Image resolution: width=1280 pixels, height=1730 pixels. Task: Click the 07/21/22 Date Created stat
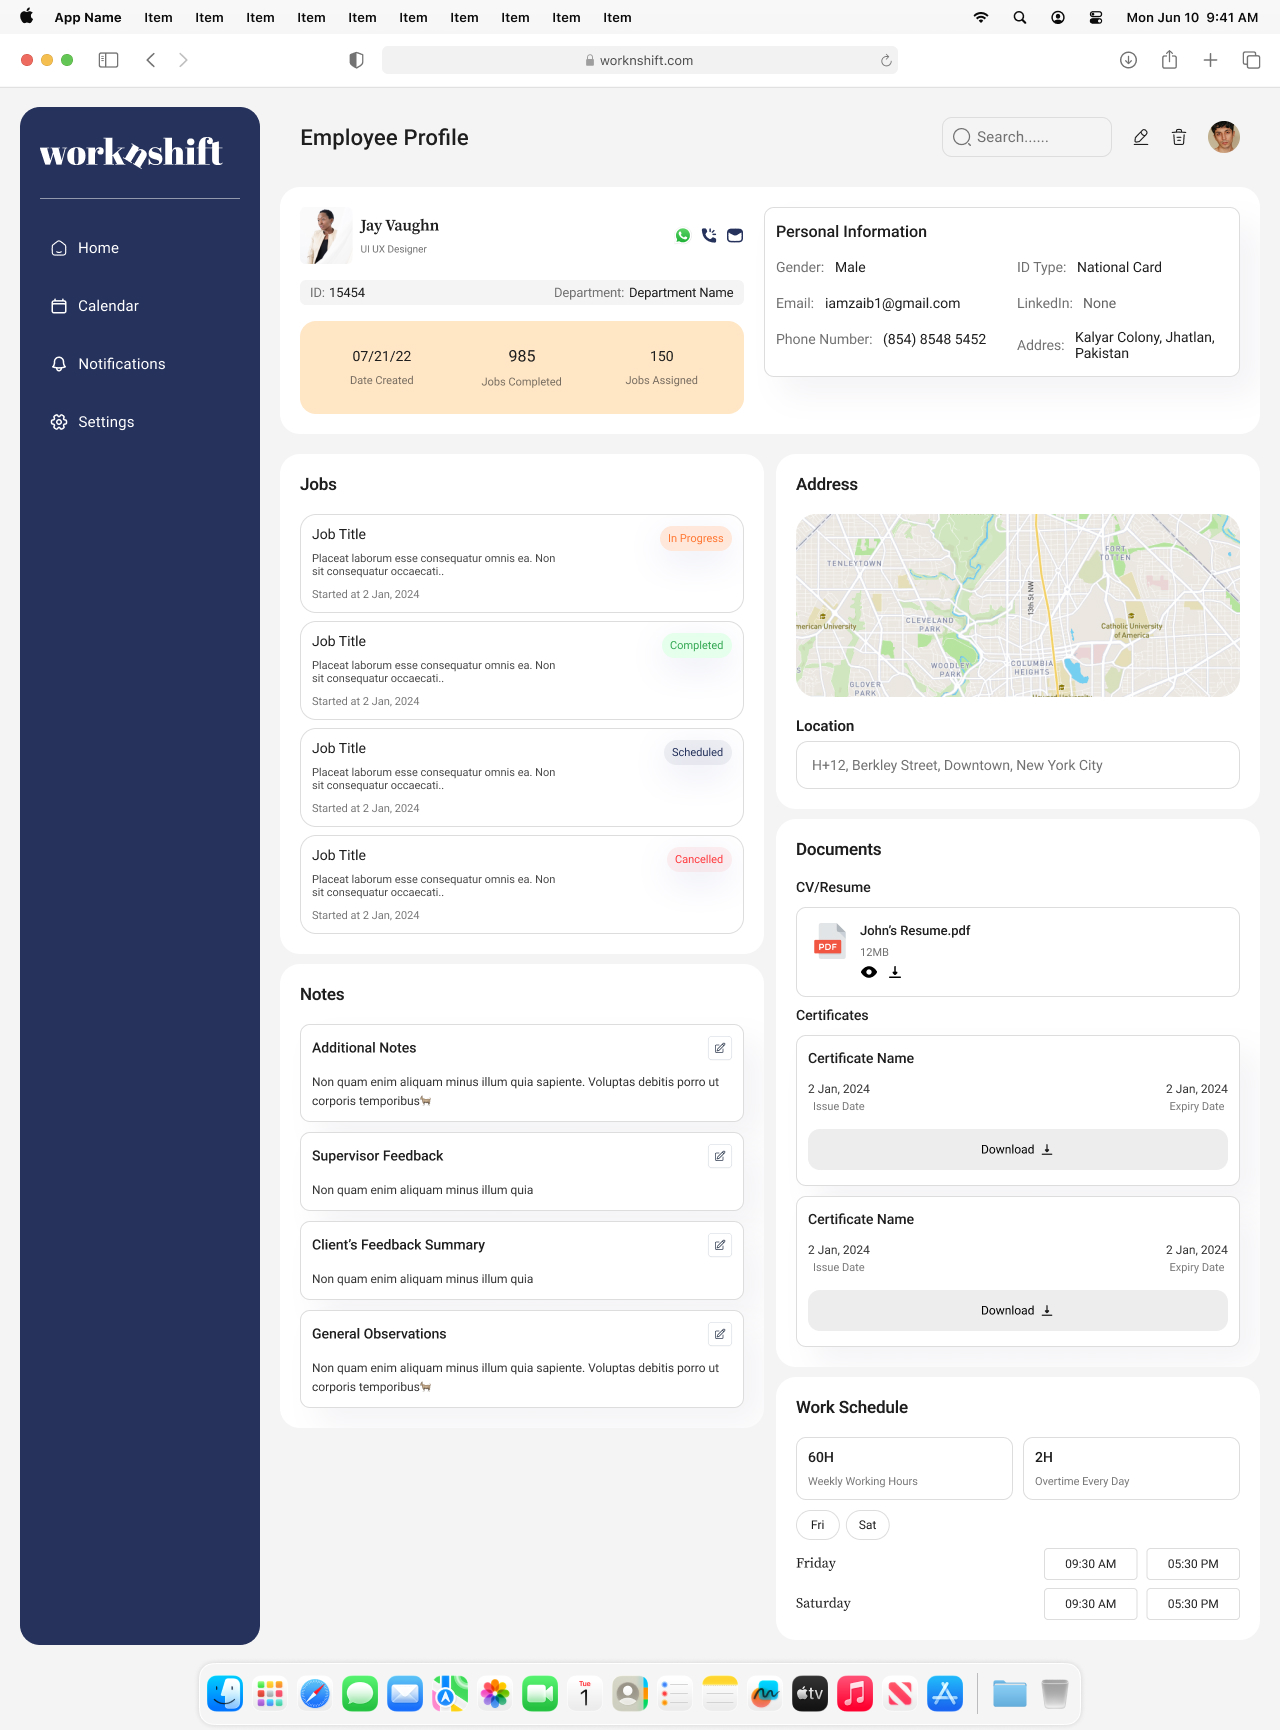[382, 367]
